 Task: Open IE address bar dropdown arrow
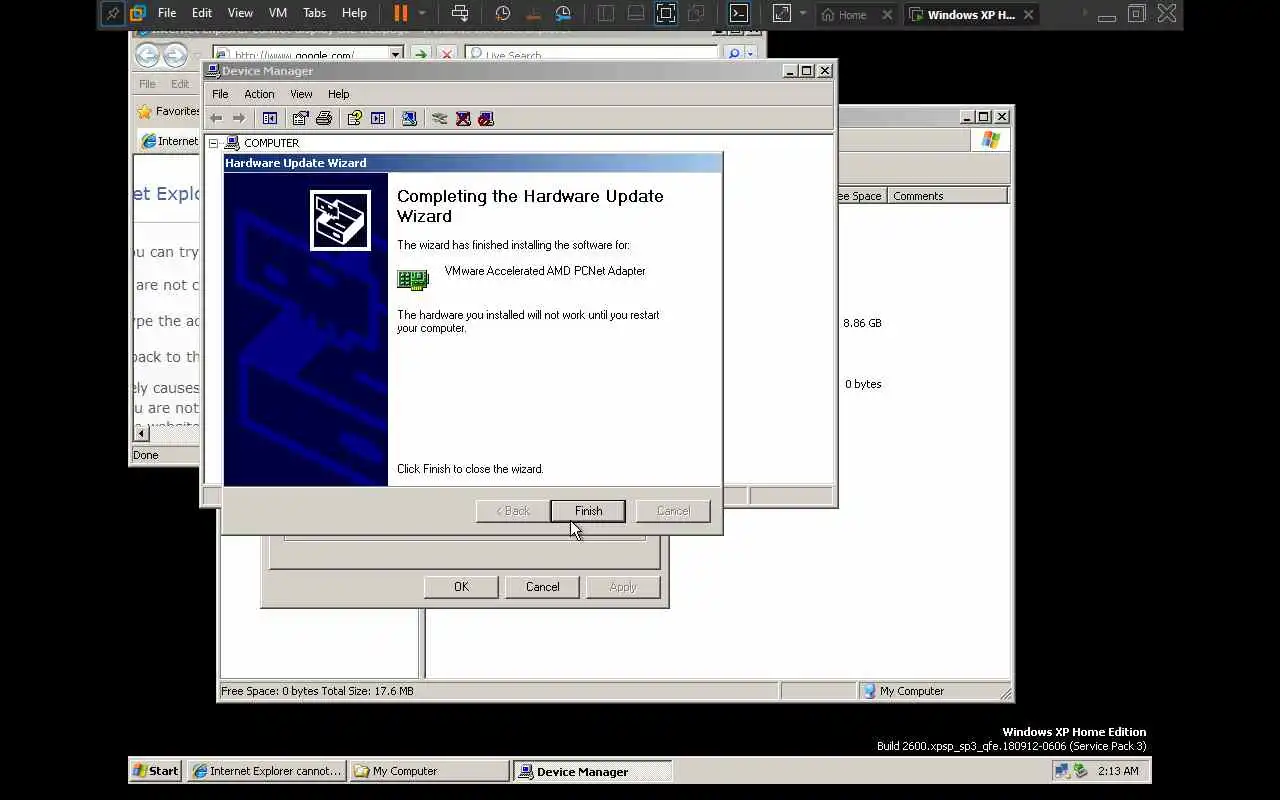click(x=396, y=55)
